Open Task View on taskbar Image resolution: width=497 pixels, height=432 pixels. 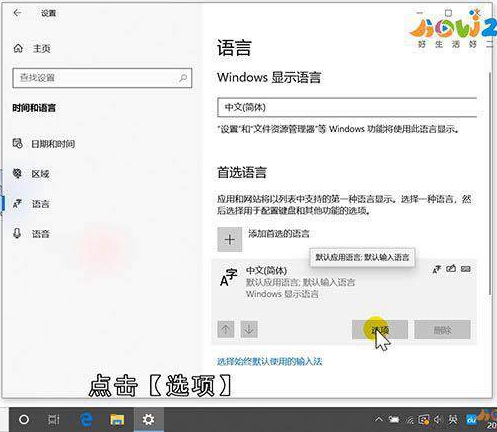click(x=54, y=419)
